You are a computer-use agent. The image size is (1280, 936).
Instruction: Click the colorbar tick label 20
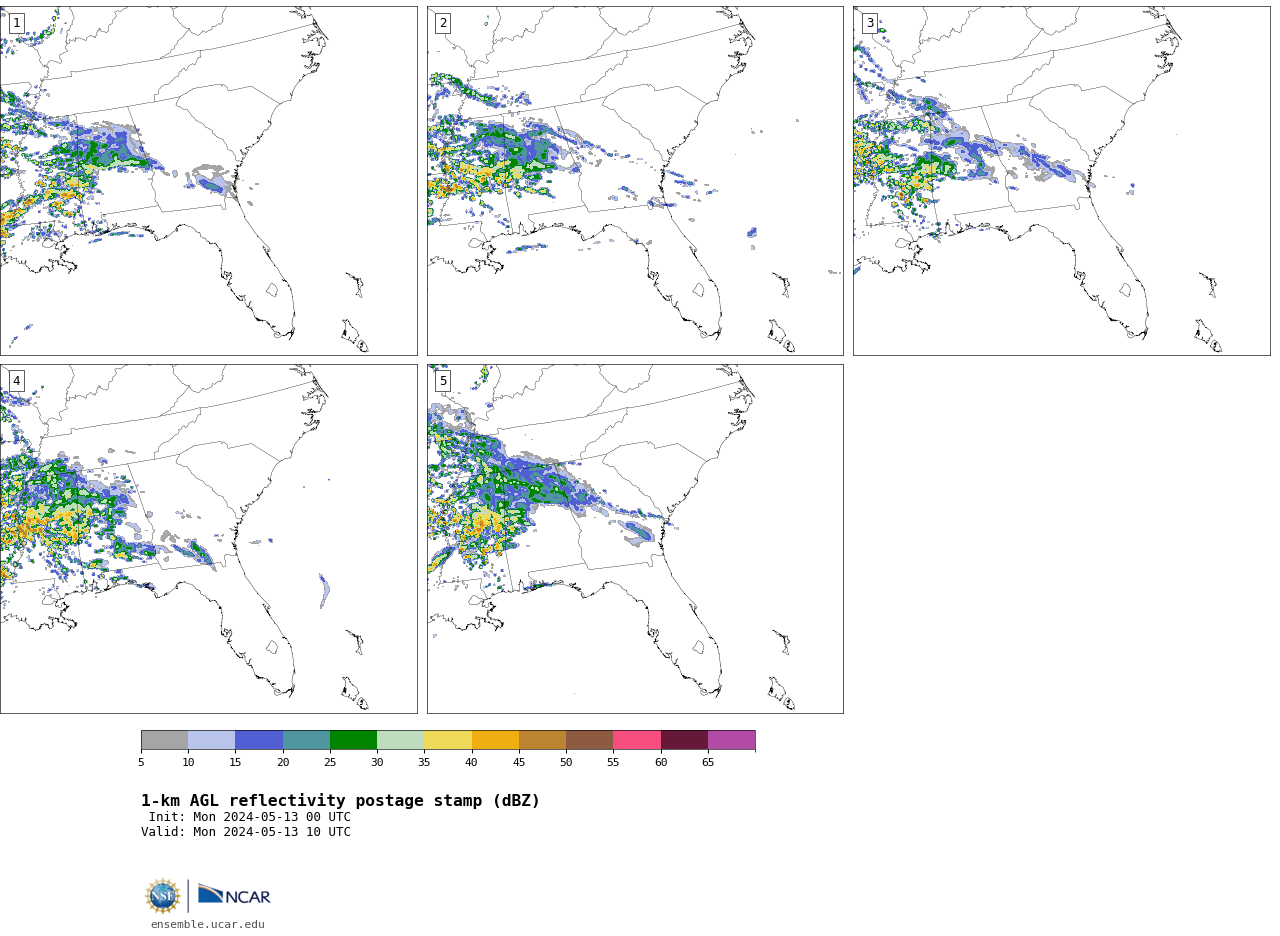283,762
